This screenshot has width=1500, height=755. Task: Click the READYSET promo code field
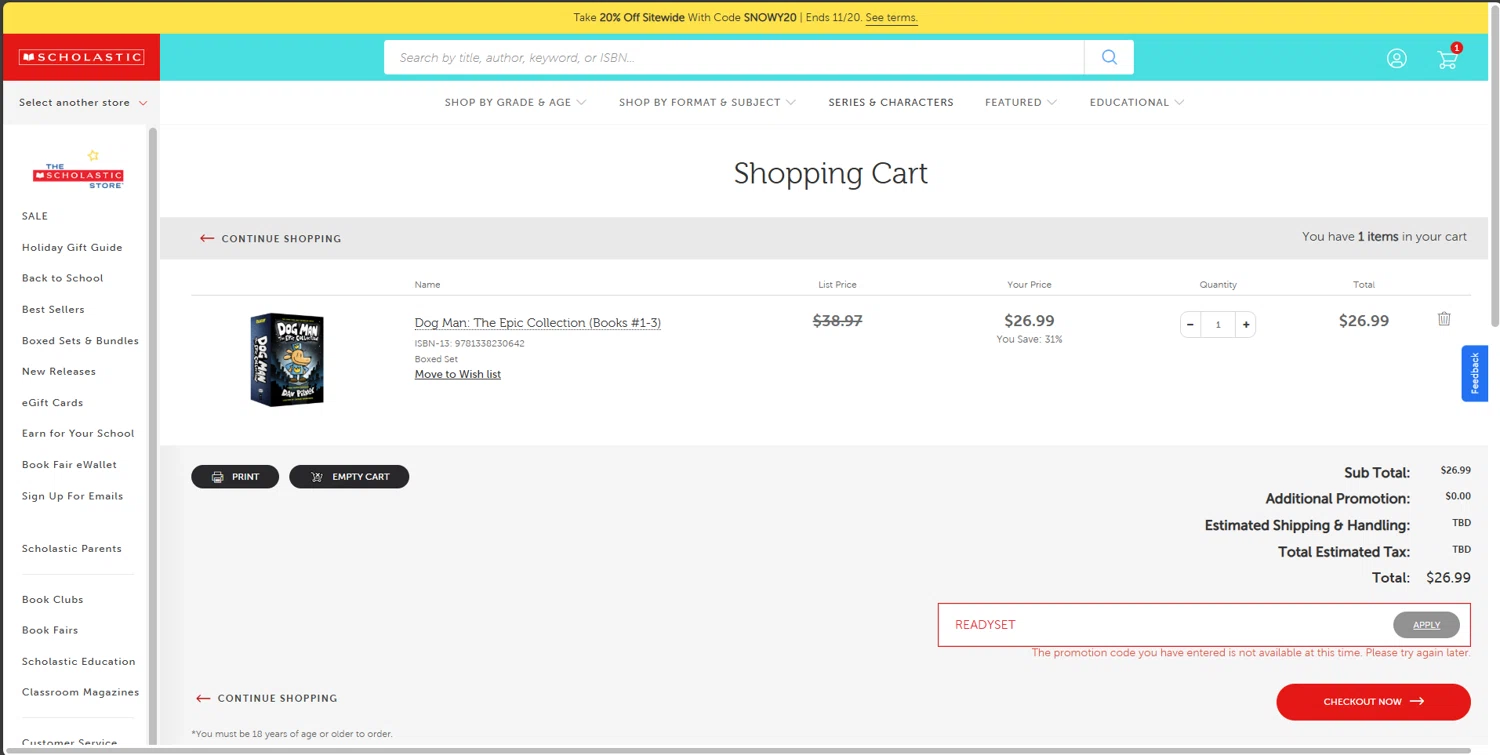coord(1165,625)
